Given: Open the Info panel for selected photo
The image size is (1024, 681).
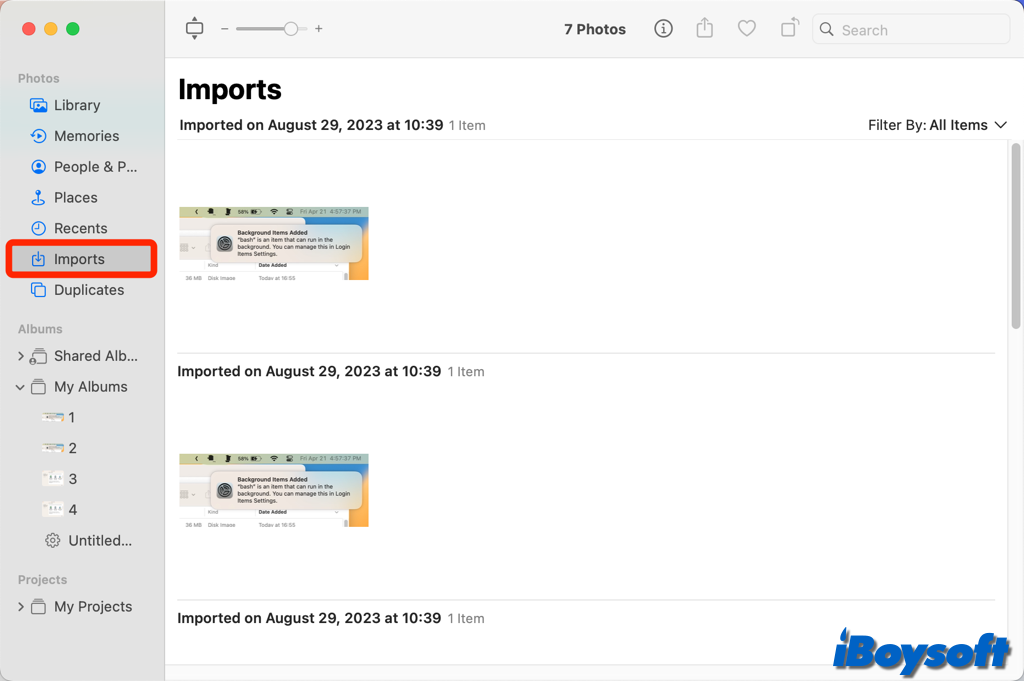Looking at the screenshot, I should [663, 28].
